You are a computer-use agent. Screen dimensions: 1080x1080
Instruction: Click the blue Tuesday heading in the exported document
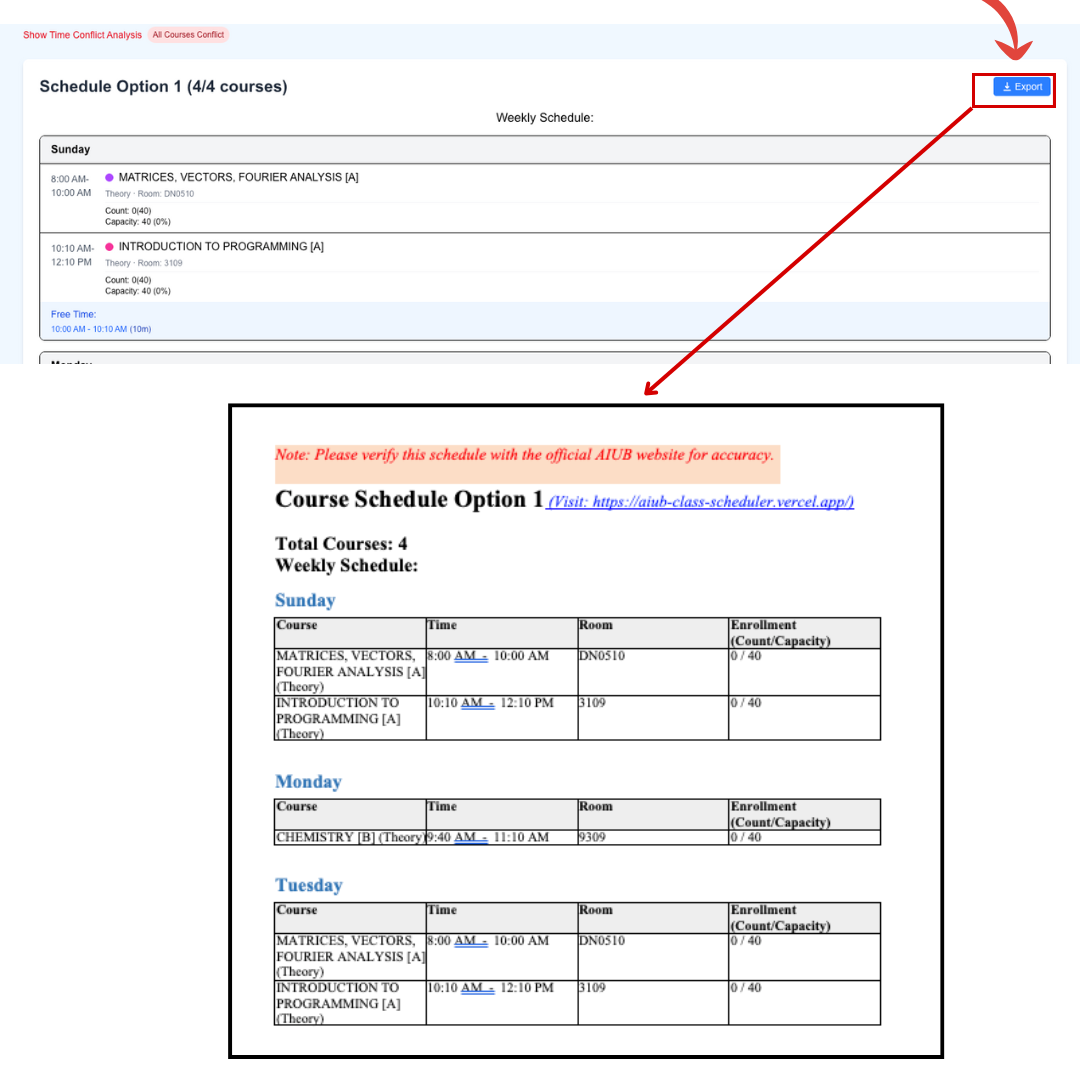[x=308, y=886]
